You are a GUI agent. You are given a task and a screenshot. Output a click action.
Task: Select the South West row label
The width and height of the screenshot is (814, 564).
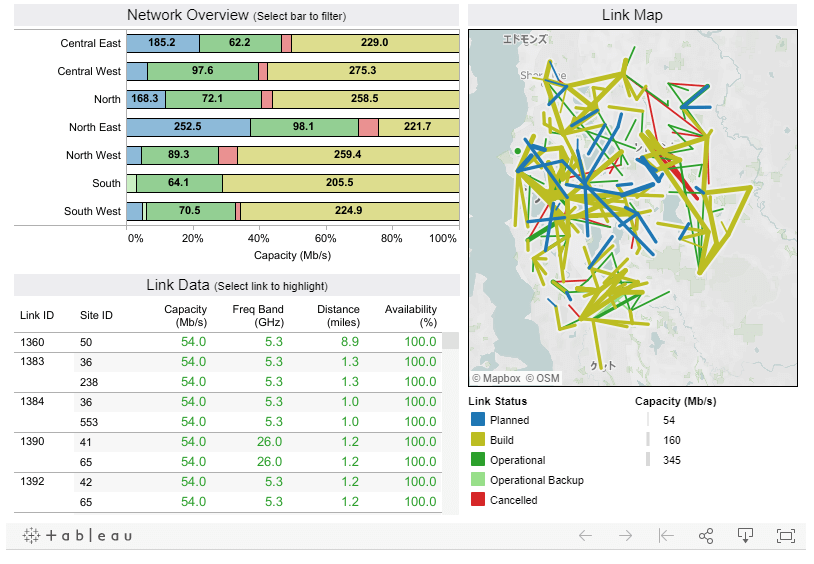[x=92, y=211]
